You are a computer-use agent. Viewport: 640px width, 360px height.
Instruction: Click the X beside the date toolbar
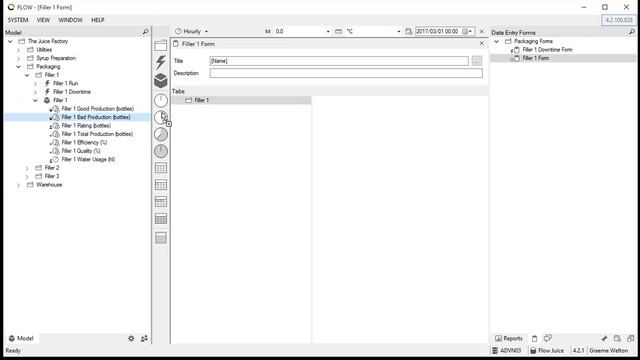click(x=482, y=31)
